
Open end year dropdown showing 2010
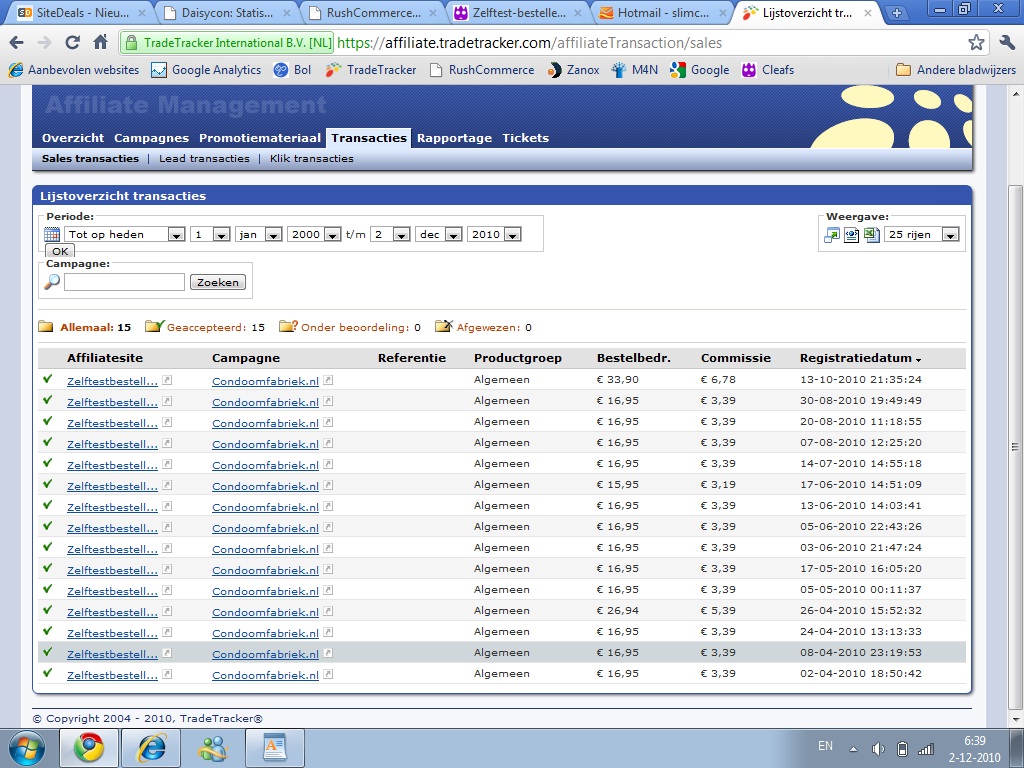[494, 234]
